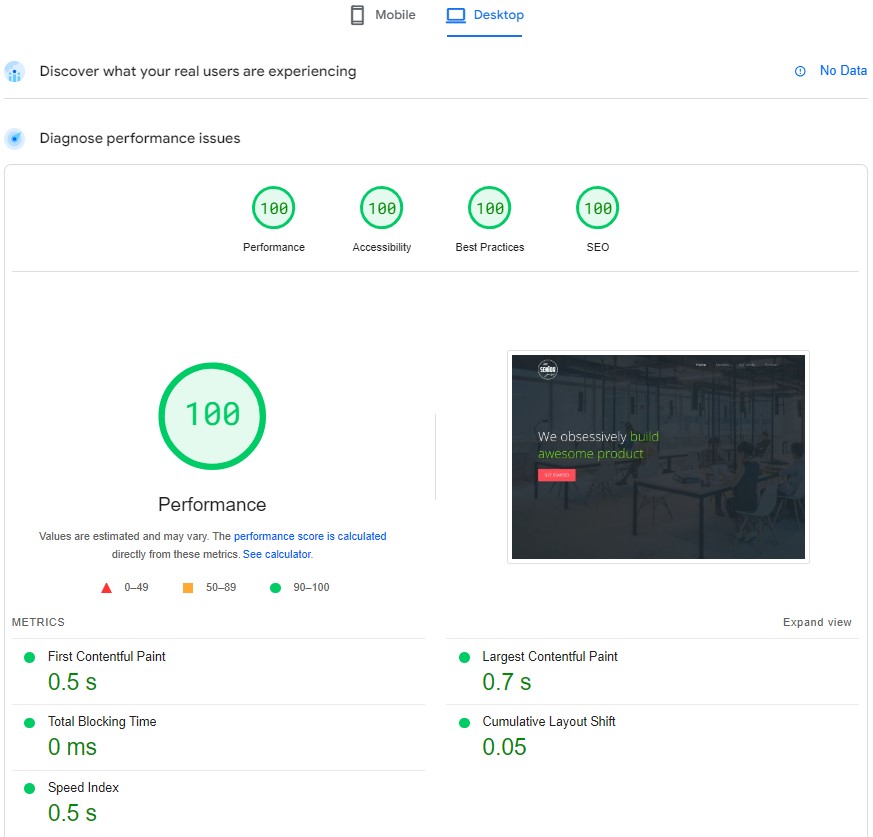This screenshot has width=873, height=837.
Task: Click the Total Blocking Time green dot
Action: 30,723
